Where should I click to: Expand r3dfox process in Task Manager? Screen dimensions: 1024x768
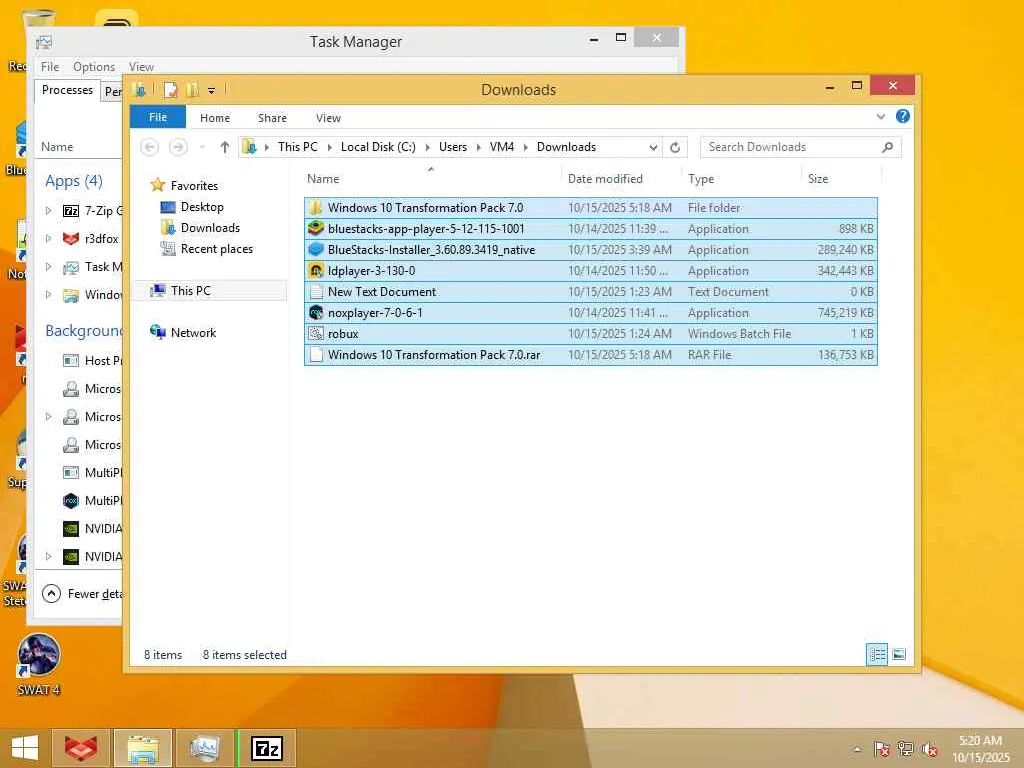(48, 238)
